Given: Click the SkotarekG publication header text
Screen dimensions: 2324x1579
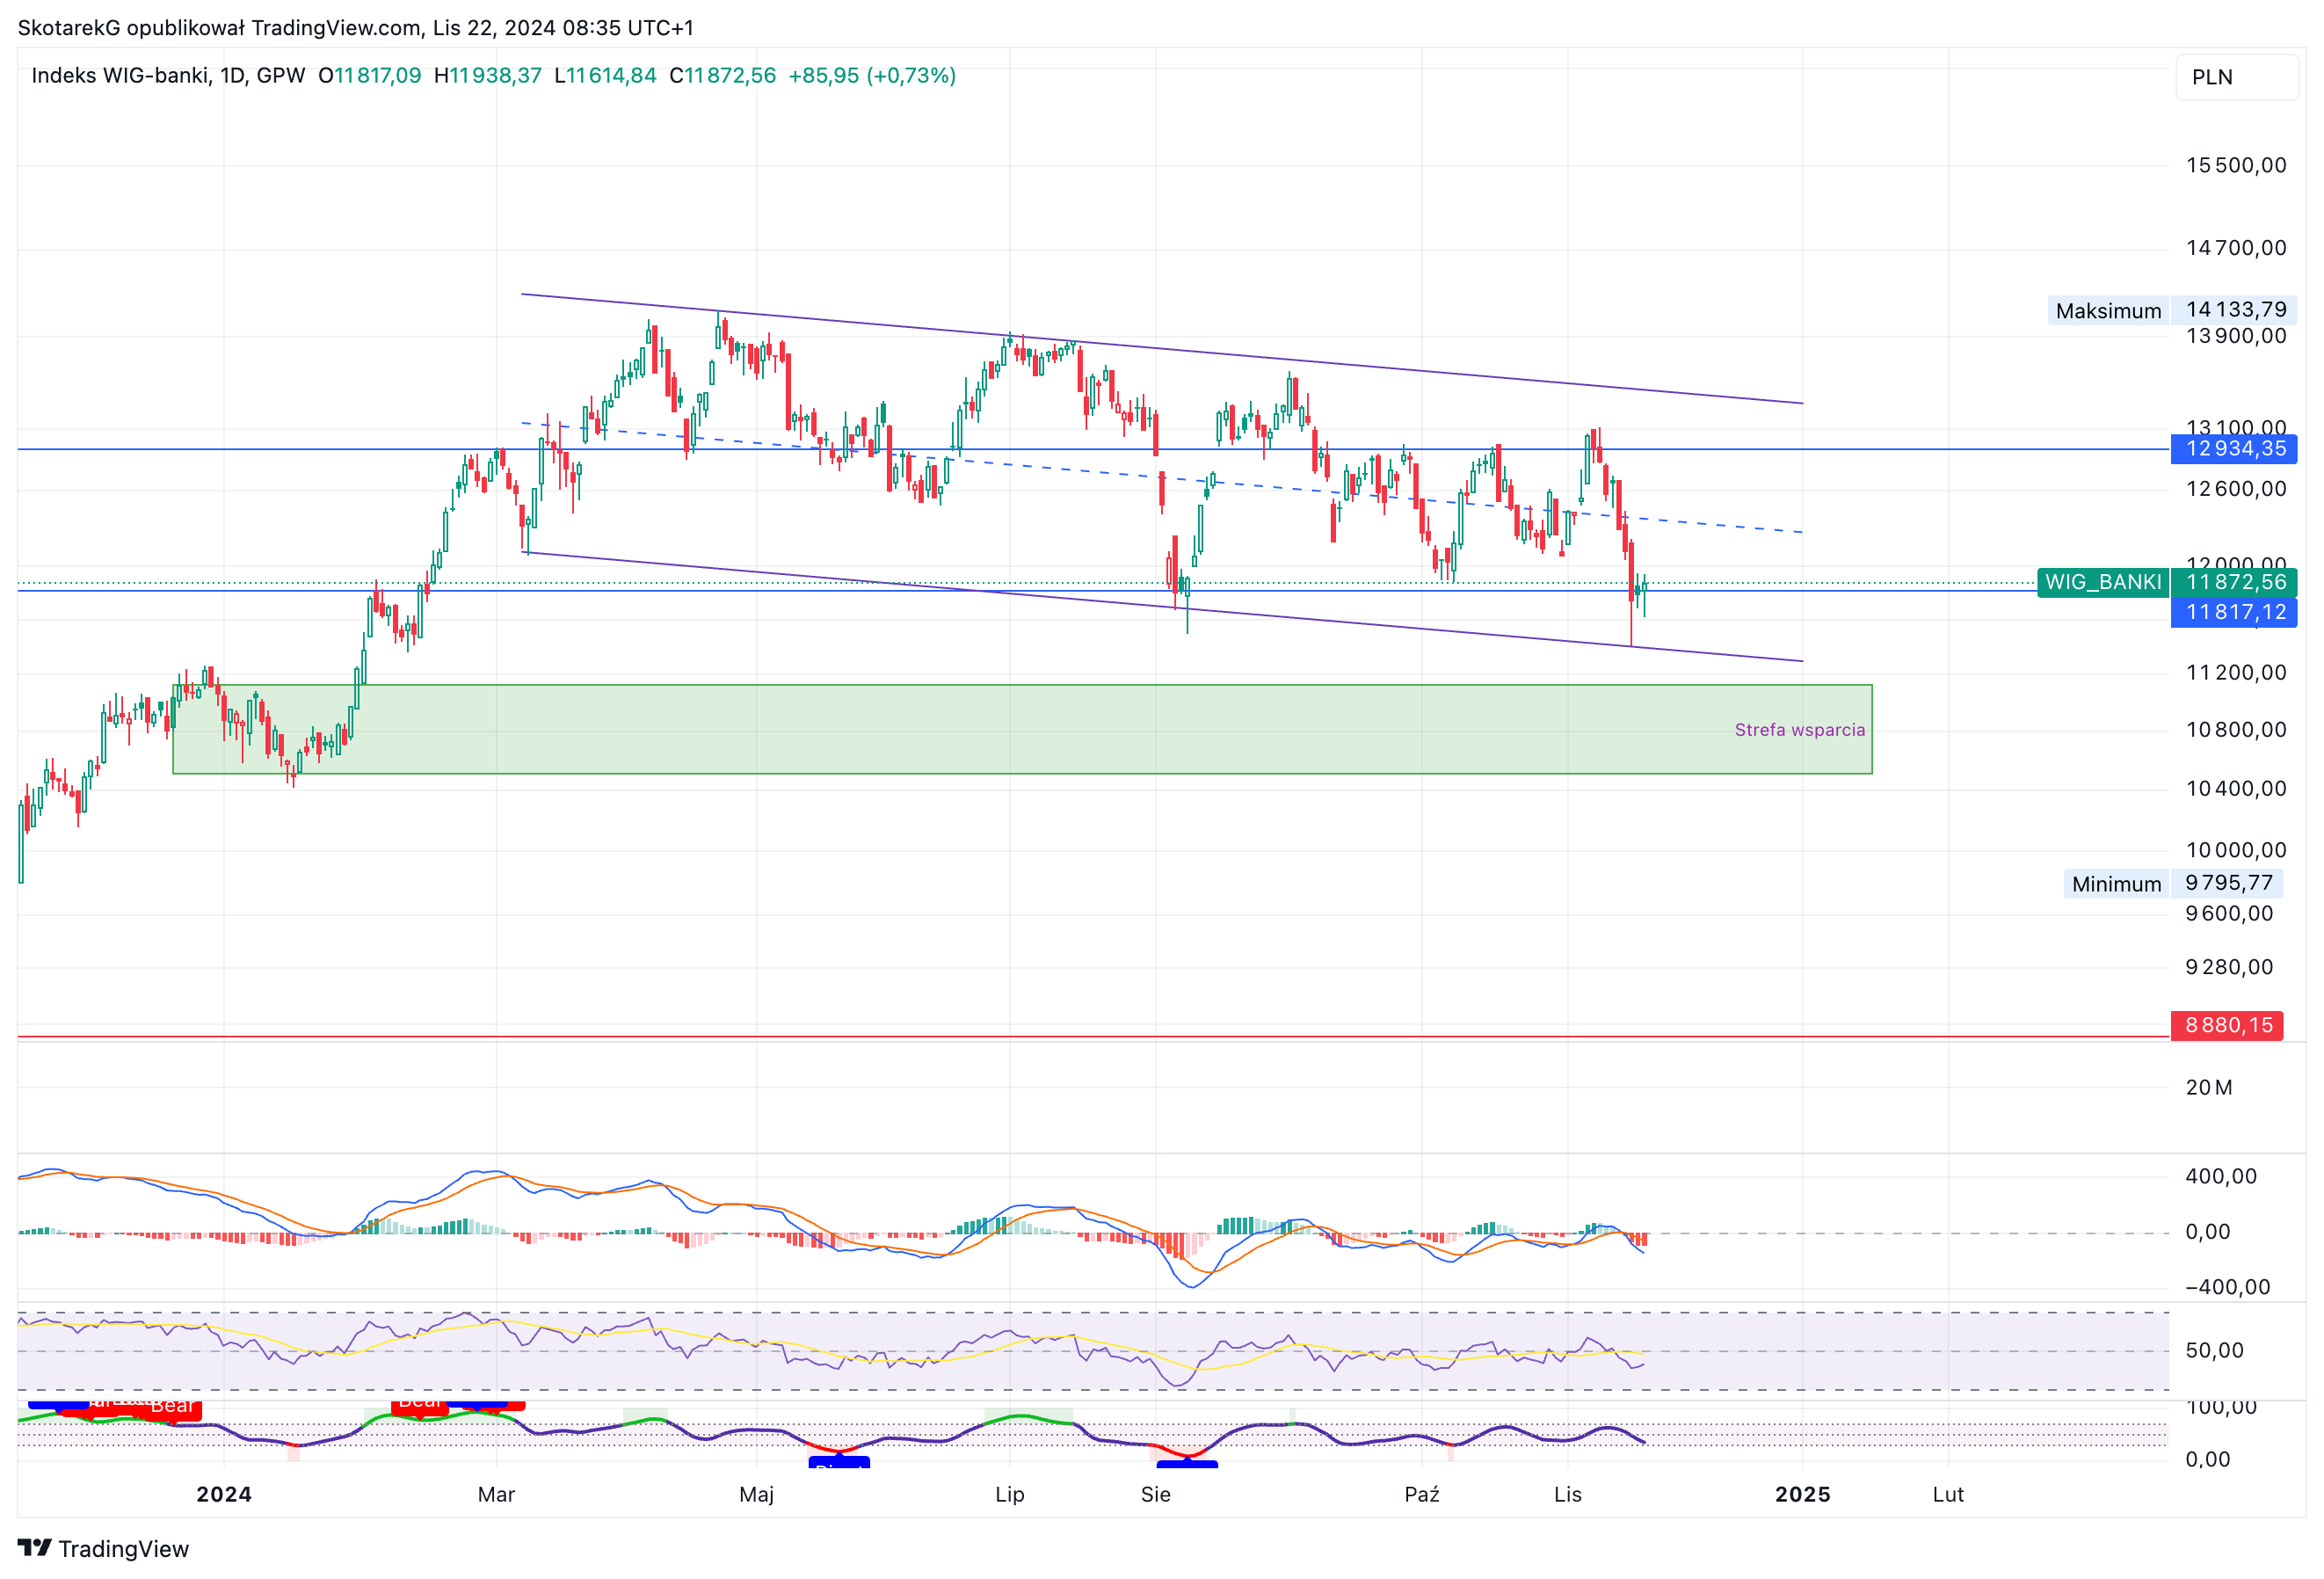Looking at the screenshot, I should coord(355,27).
